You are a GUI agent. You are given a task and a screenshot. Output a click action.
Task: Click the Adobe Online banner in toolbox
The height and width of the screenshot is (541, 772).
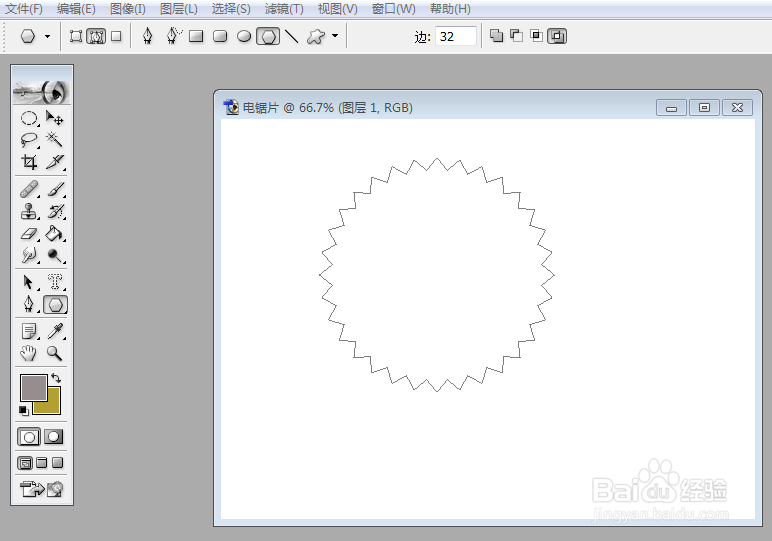[x=42, y=92]
